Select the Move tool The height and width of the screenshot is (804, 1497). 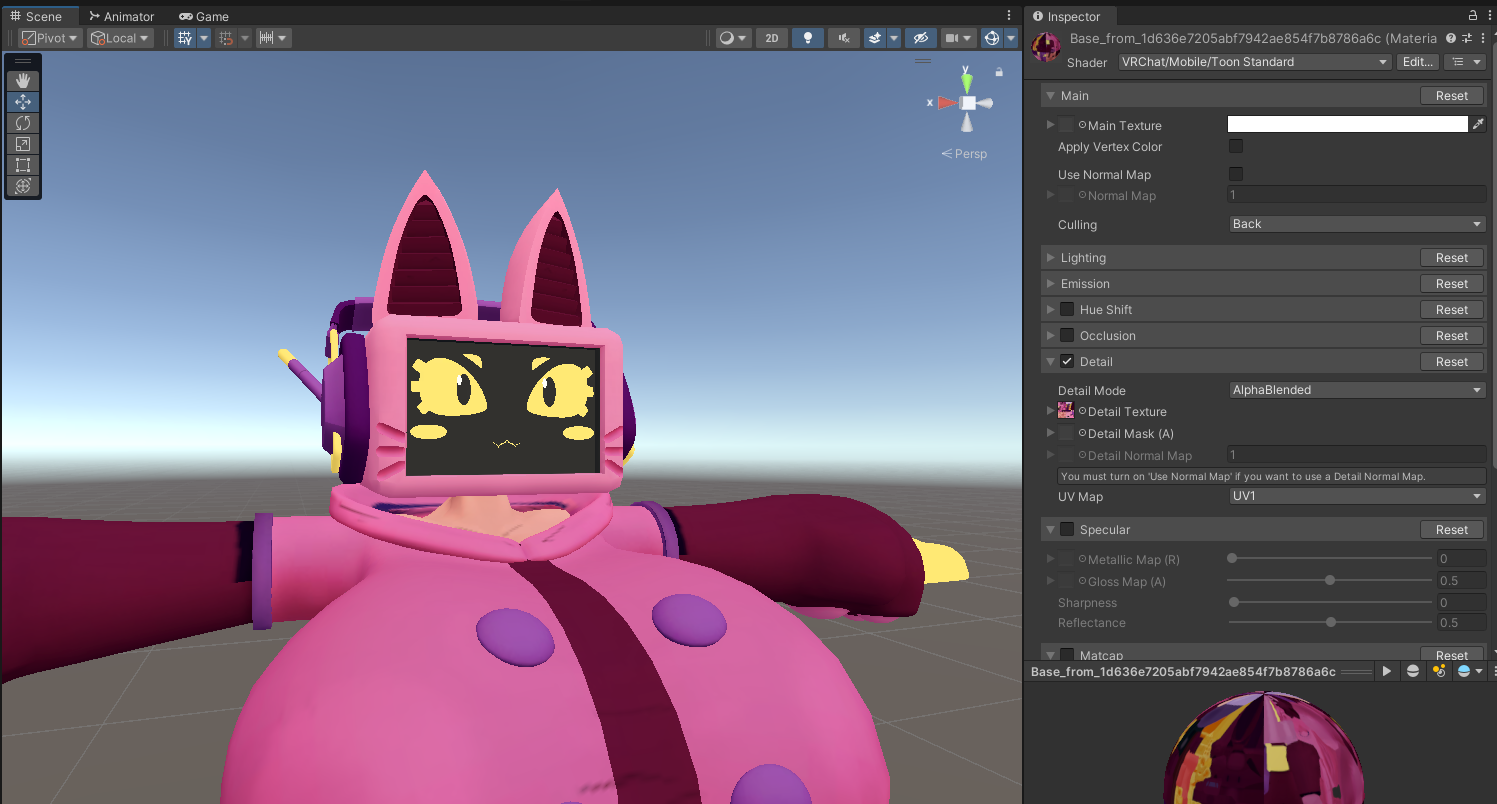pyautogui.click(x=23, y=102)
